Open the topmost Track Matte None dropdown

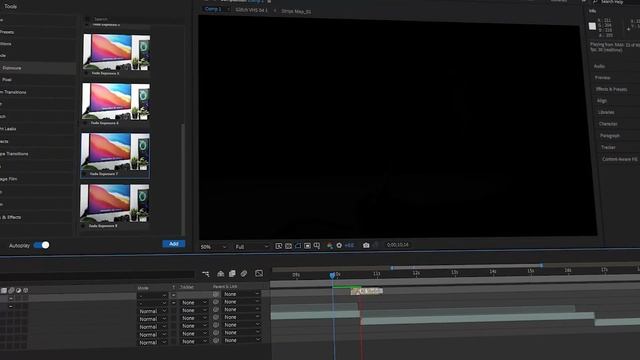point(194,302)
